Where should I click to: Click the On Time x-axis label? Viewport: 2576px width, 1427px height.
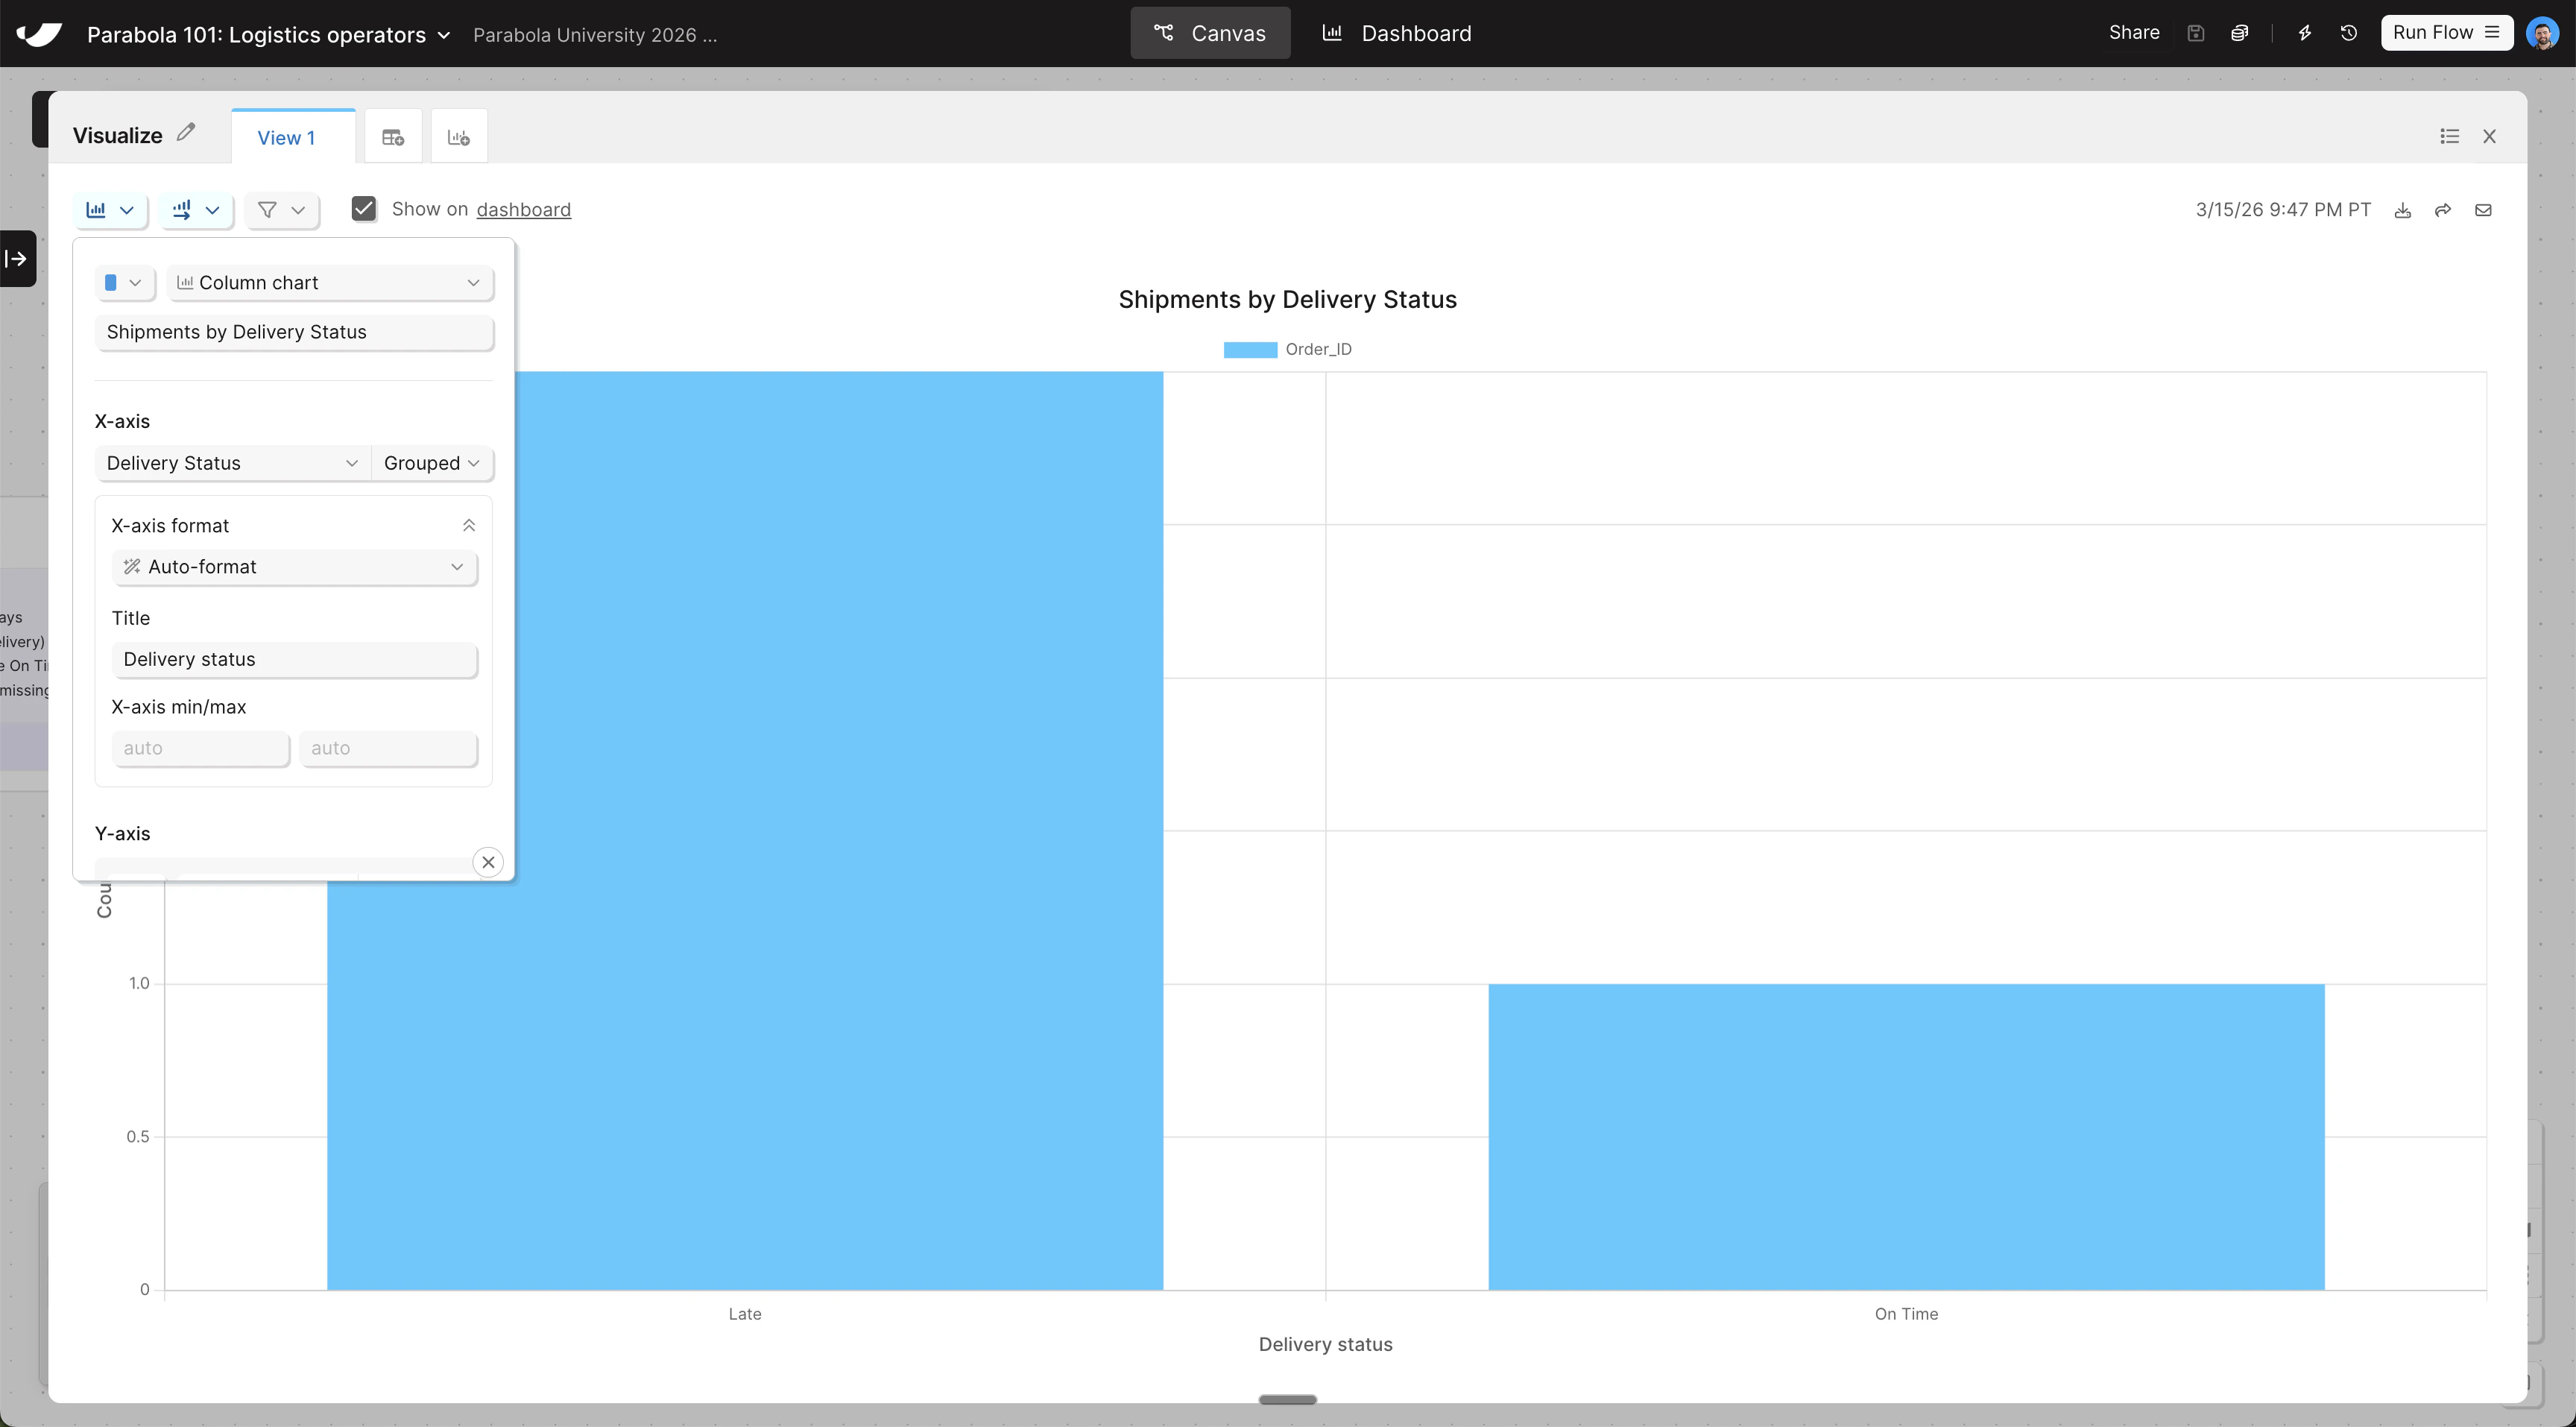coord(1906,1314)
